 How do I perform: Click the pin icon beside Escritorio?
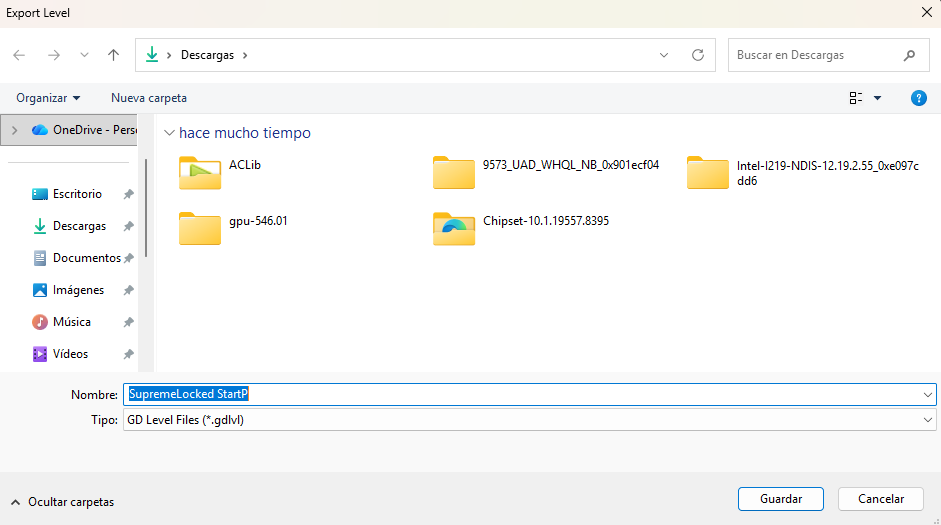tap(128, 194)
